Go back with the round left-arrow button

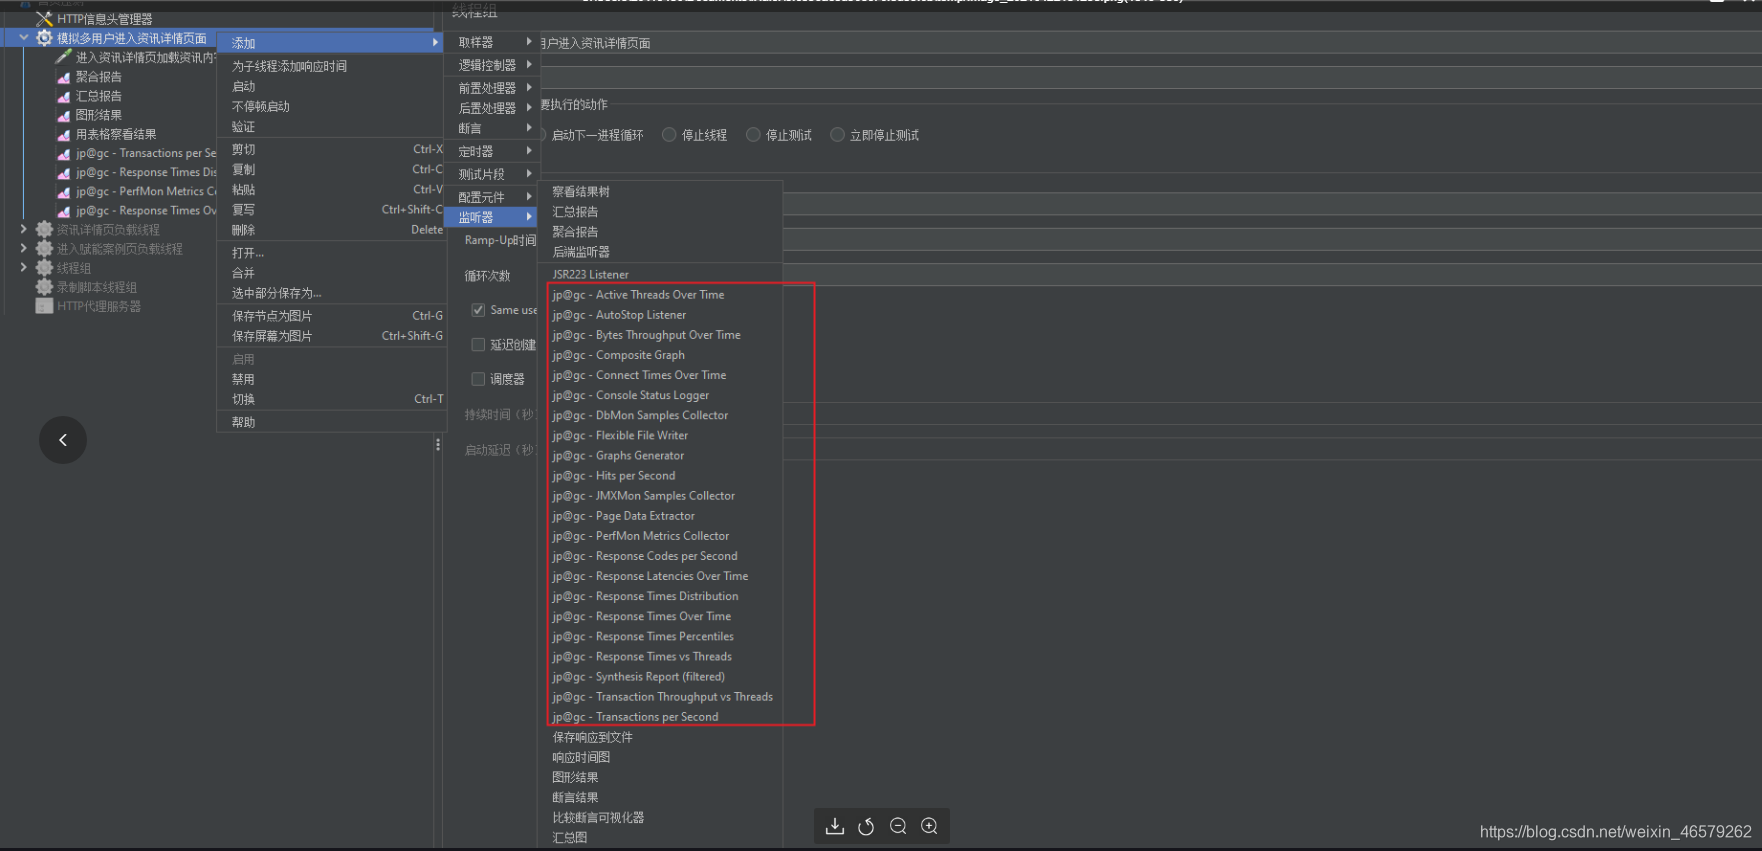[x=63, y=440]
